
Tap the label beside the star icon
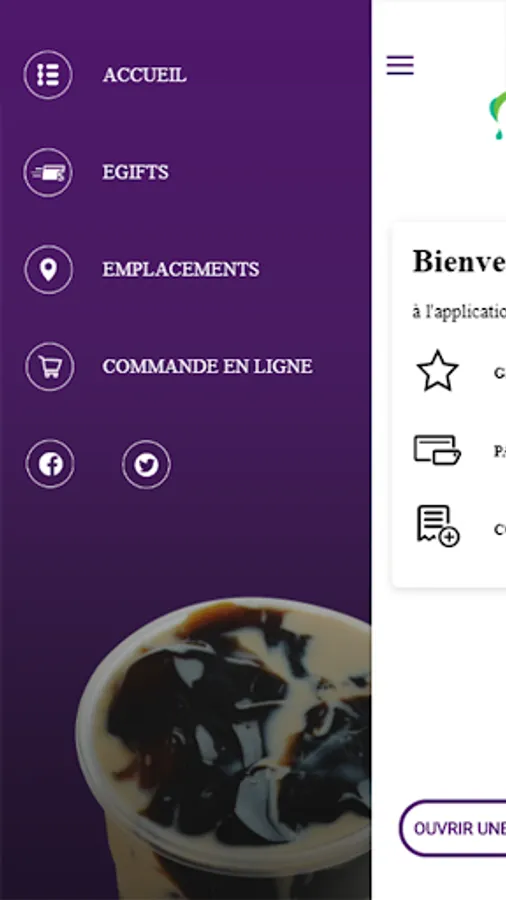click(500, 373)
